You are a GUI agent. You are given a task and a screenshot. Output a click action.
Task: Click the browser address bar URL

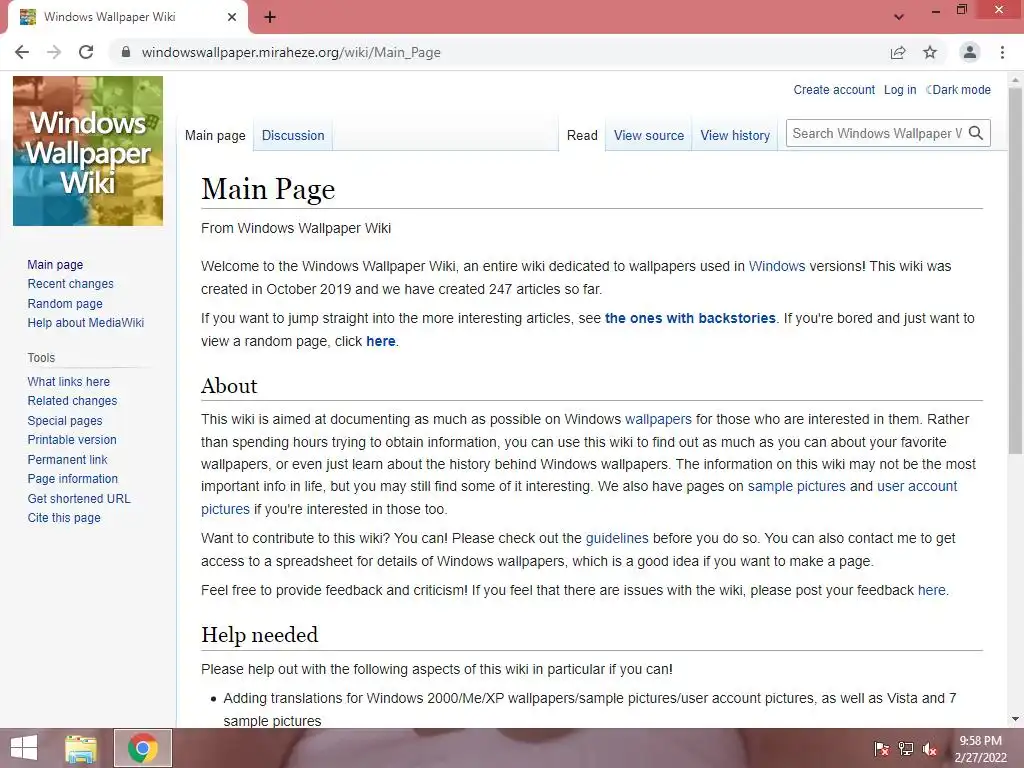point(291,52)
